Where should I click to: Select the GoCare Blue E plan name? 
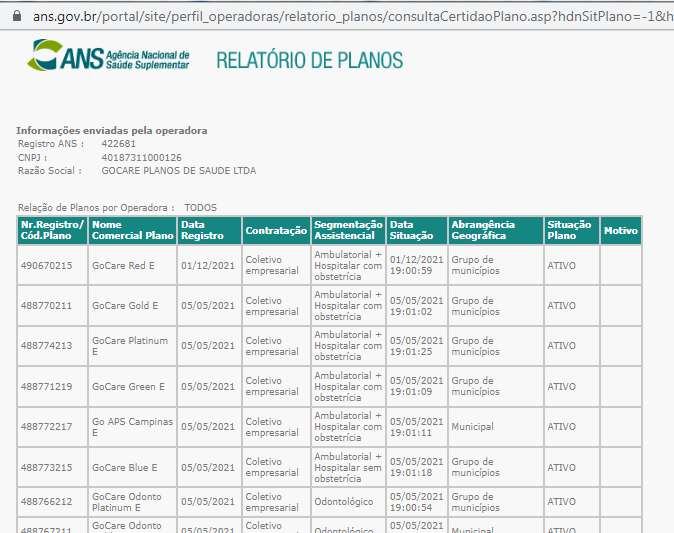125,467
